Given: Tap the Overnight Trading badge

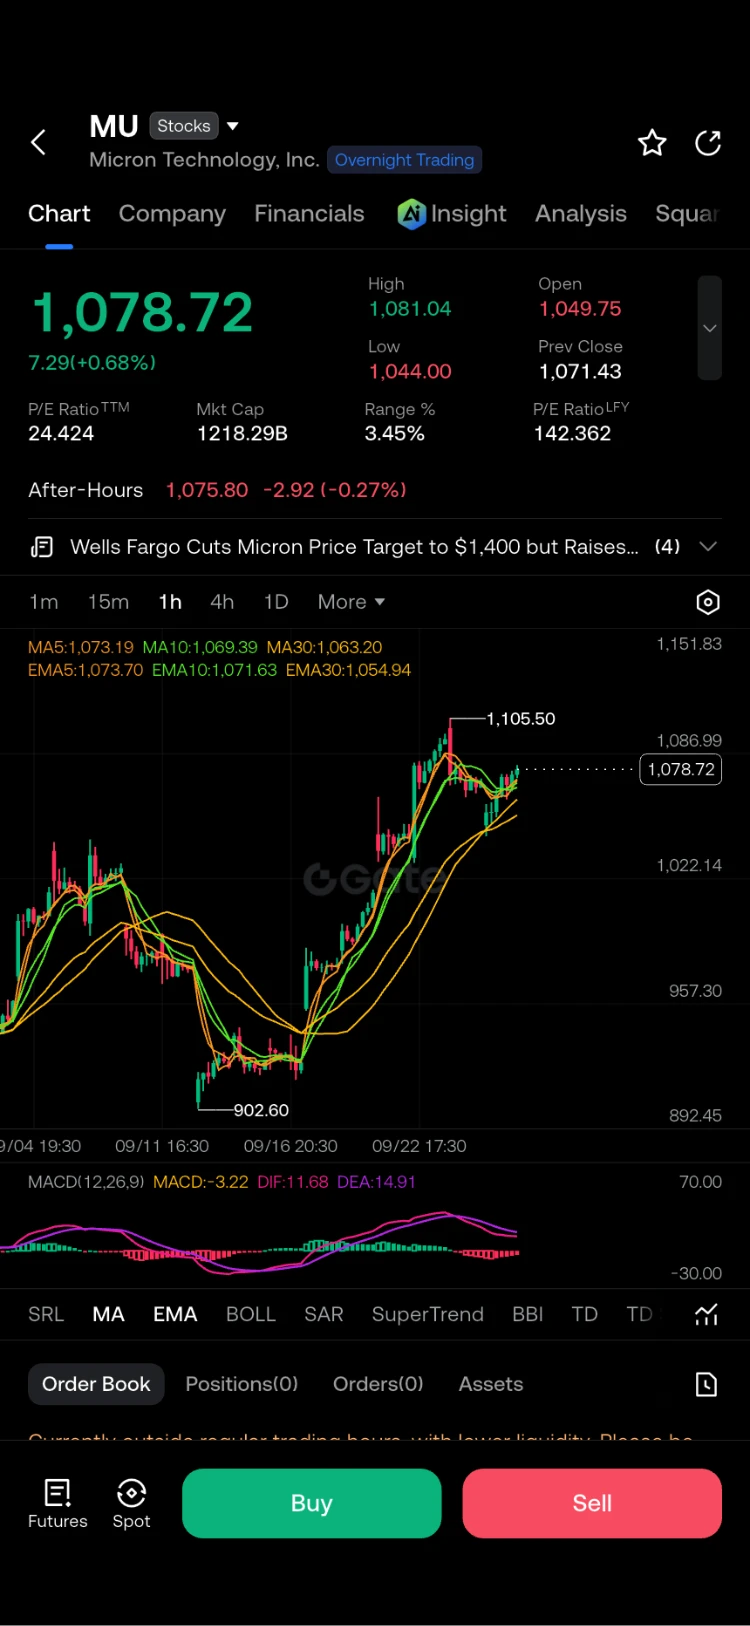Looking at the screenshot, I should tap(404, 160).
